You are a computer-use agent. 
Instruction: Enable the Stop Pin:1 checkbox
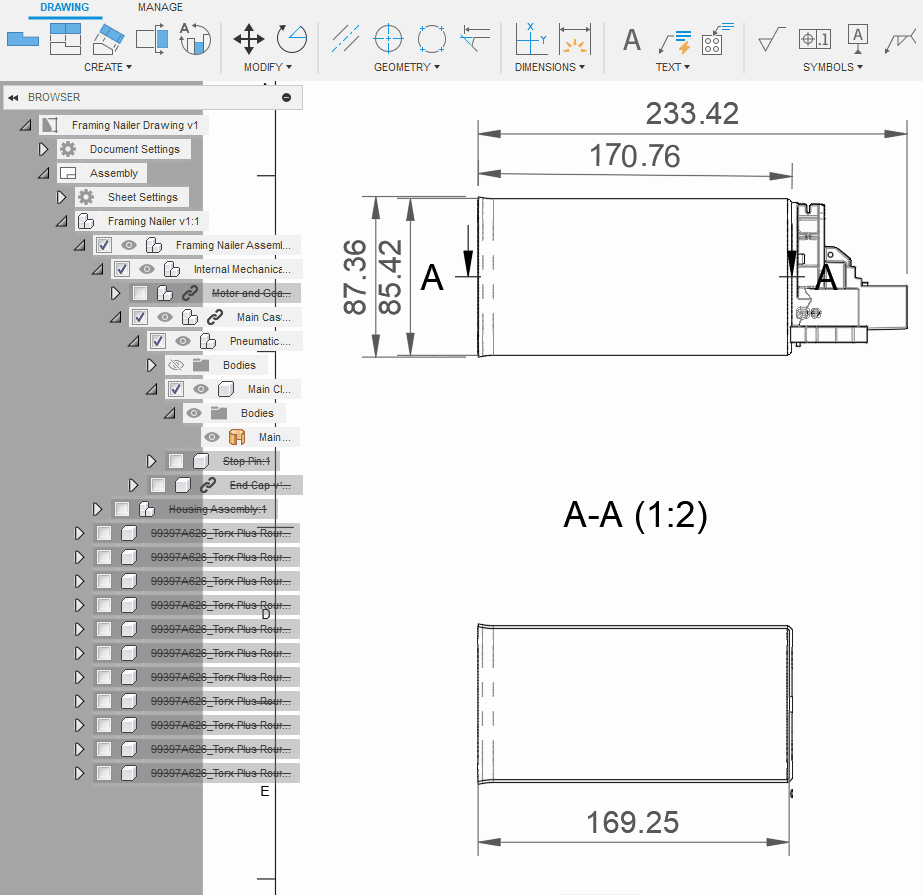coord(175,461)
